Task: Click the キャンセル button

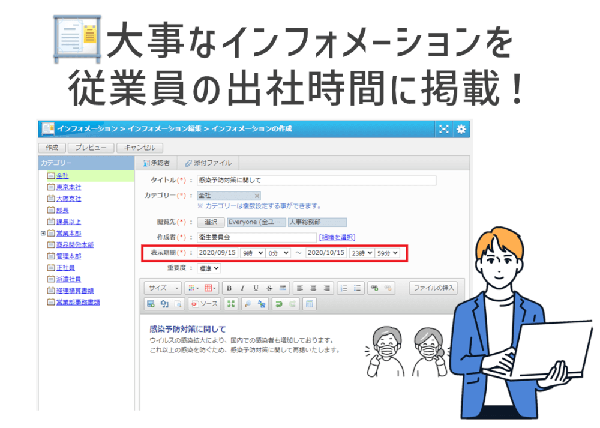Action: click(140, 148)
